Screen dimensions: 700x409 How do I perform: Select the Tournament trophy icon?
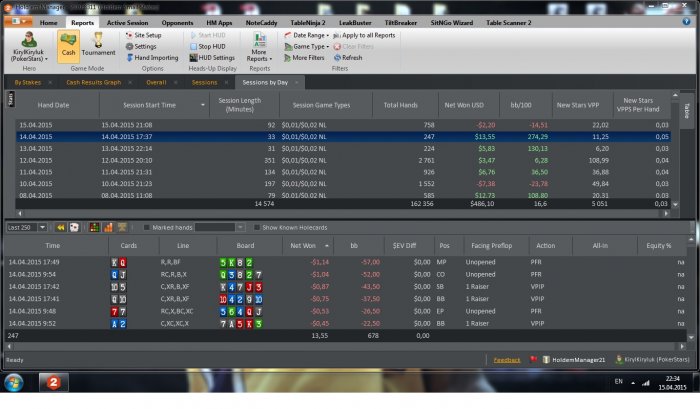click(x=98, y=45)
